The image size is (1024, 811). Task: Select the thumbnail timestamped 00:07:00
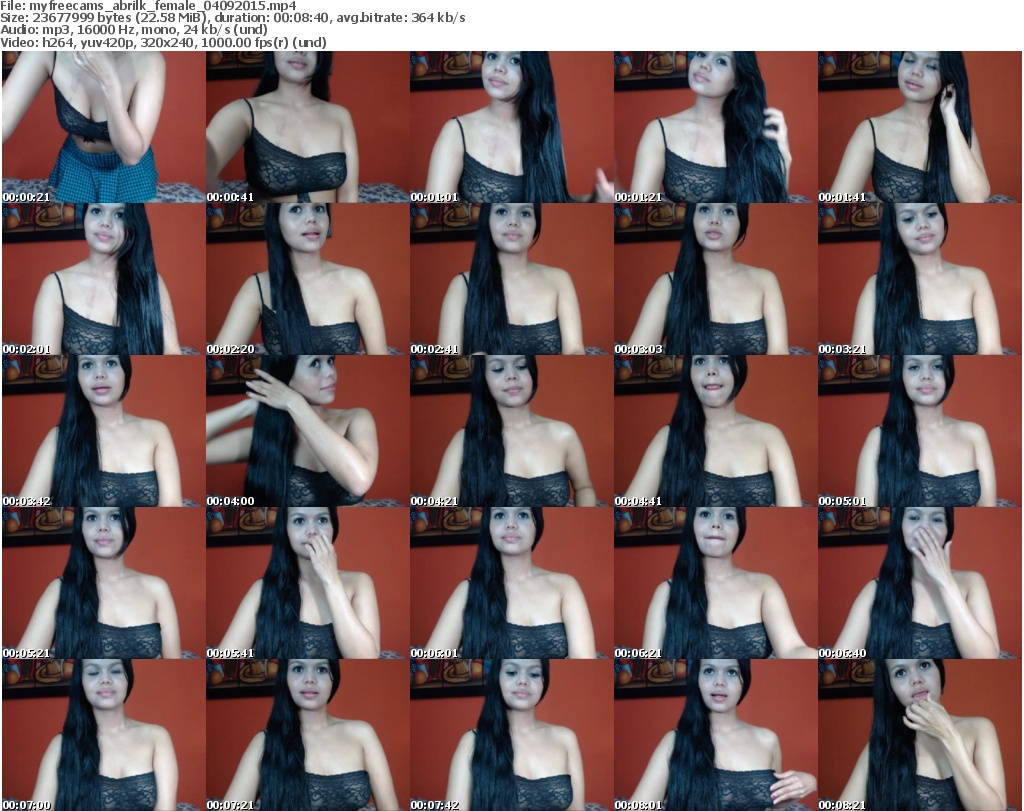click(104, 735)
